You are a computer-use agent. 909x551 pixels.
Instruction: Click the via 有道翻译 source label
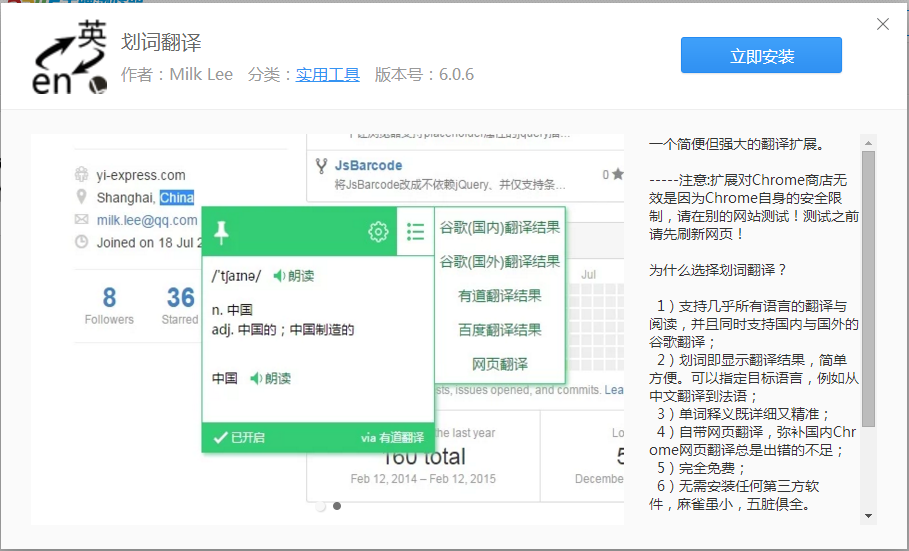coord(392,437)
